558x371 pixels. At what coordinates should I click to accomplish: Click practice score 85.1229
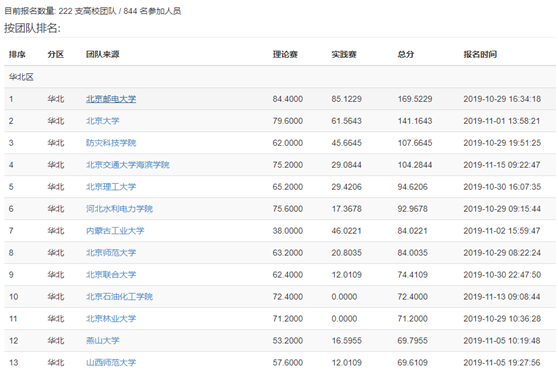click(x=347, y=99)
